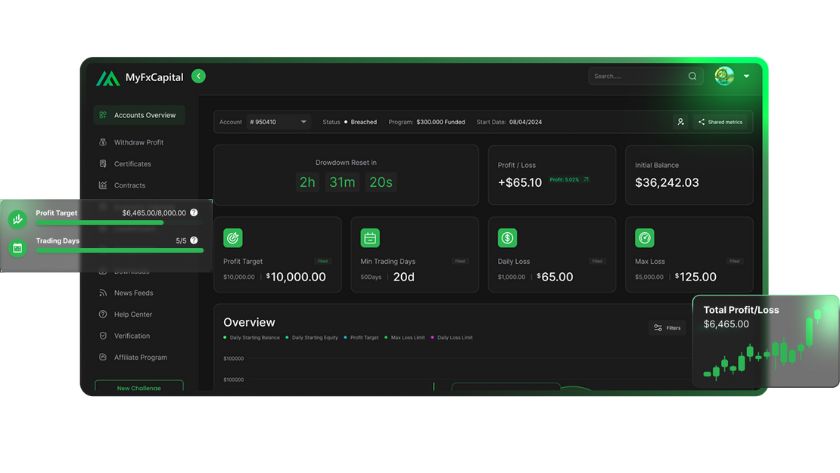Click the Daily Loss dollar icon
The height and width of the screenshot is (473, 840).
point(507,238)
